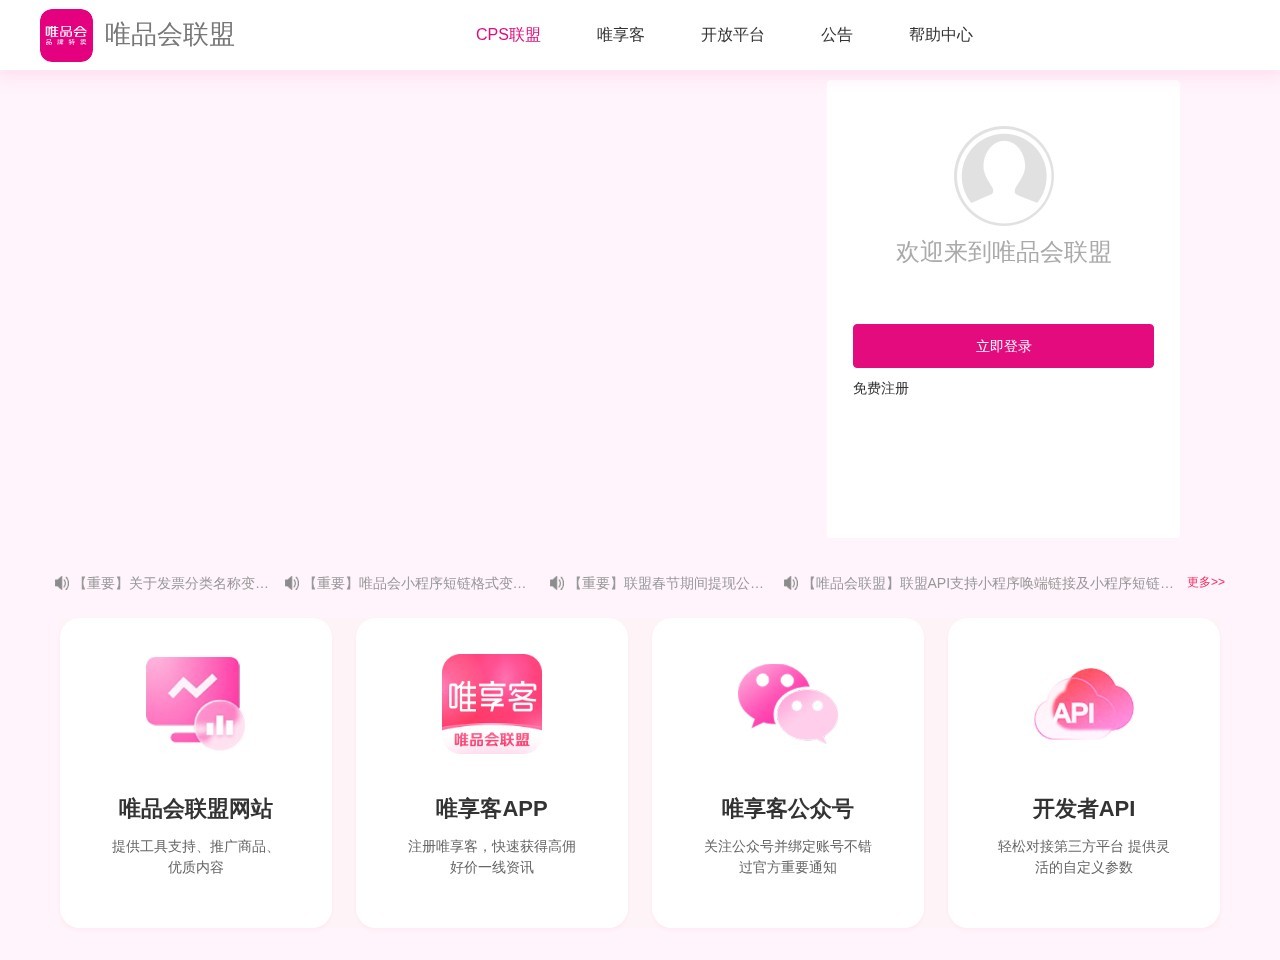The image size is (1280, 960).
Task: Open 帮助中心 nav tab
Action: (941, 35)
